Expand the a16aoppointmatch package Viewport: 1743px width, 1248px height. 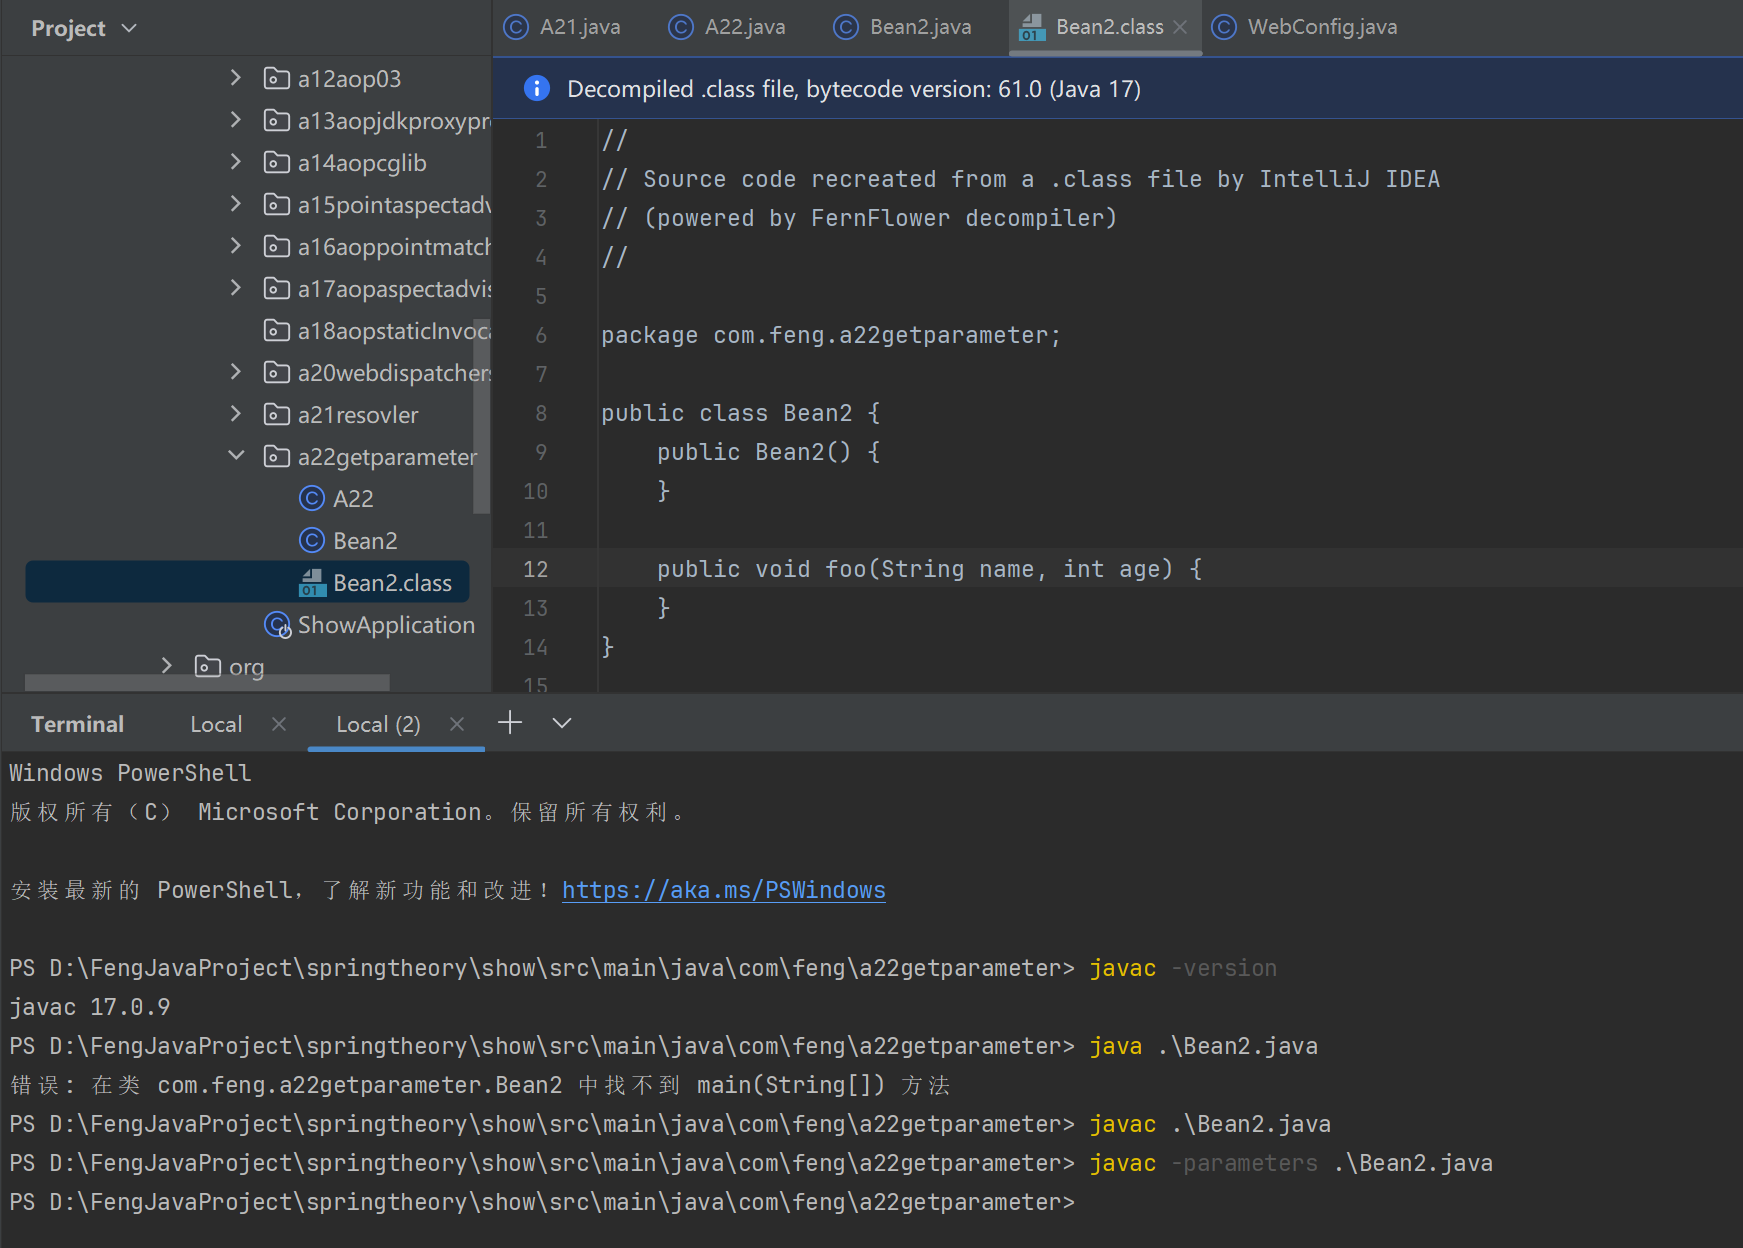pos(236,245)
